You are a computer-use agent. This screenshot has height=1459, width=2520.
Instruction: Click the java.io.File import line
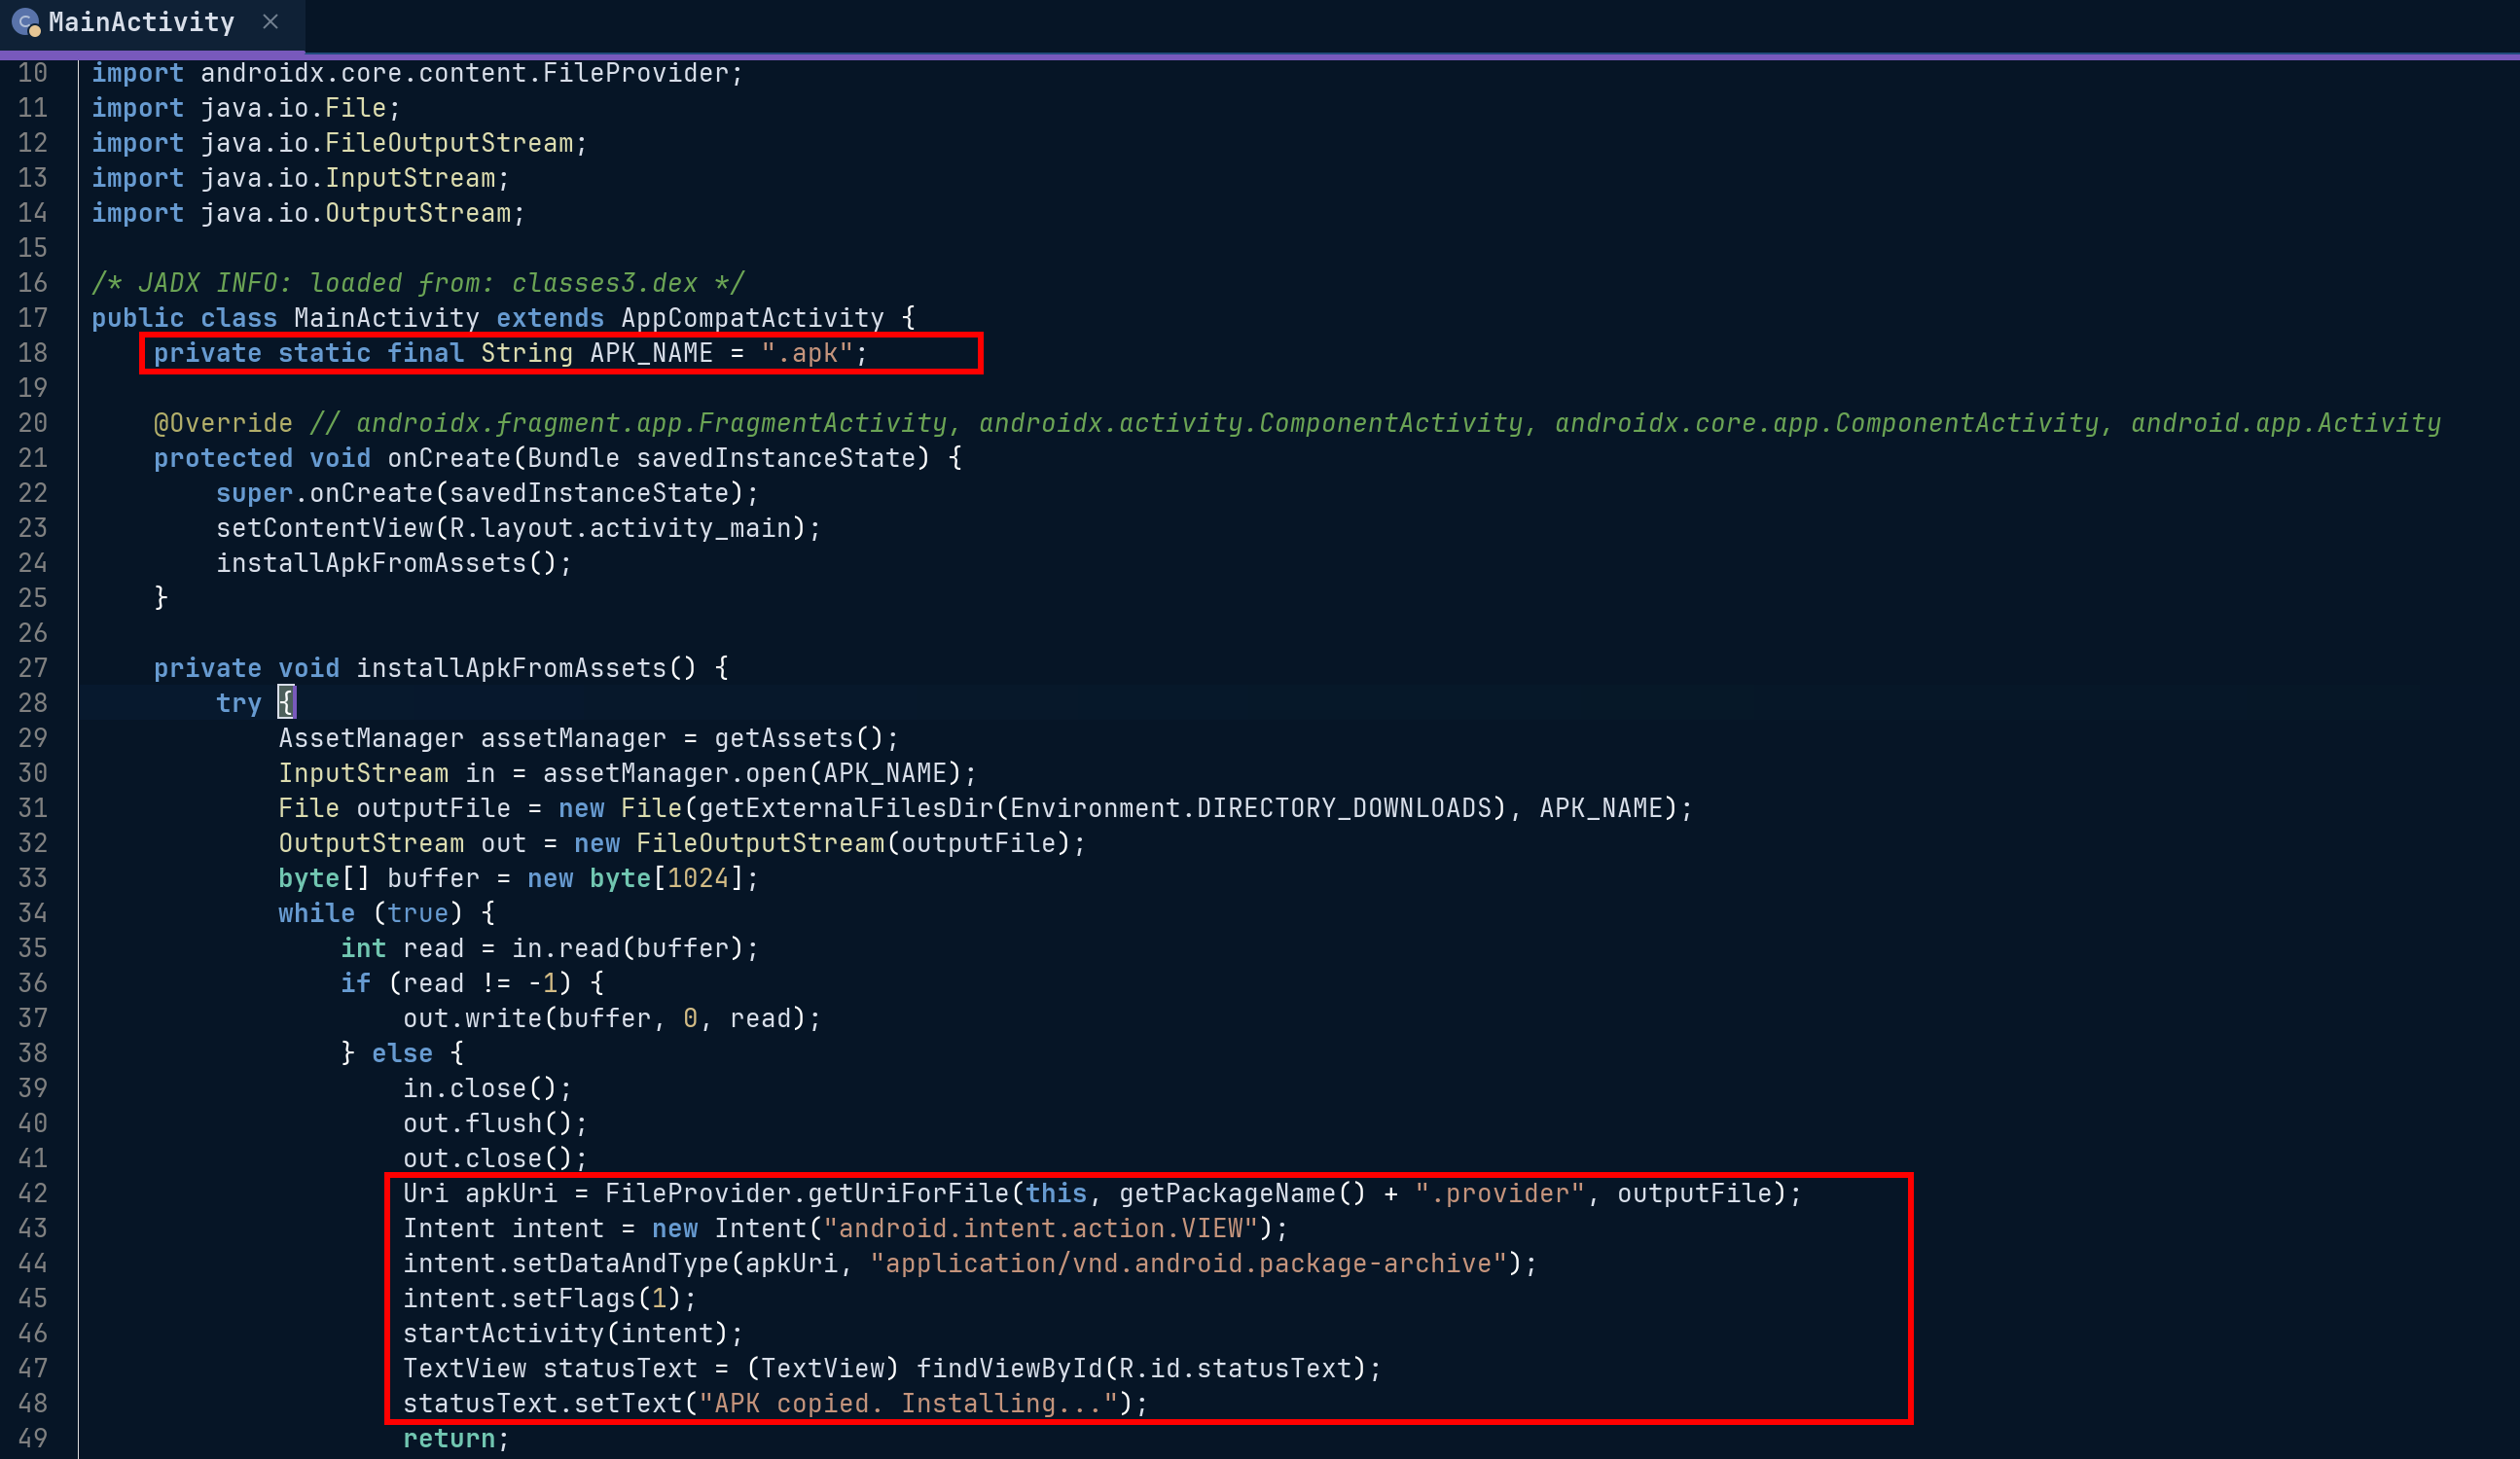(246, 108)
